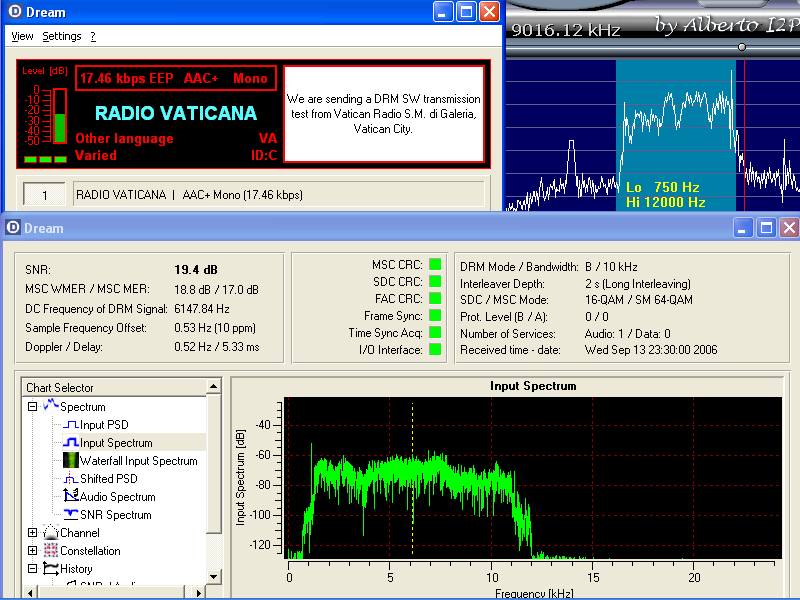Maximize the Dream evaluation window
The height and width of the screenshot is (600, 800).
[x=766, y=228]
